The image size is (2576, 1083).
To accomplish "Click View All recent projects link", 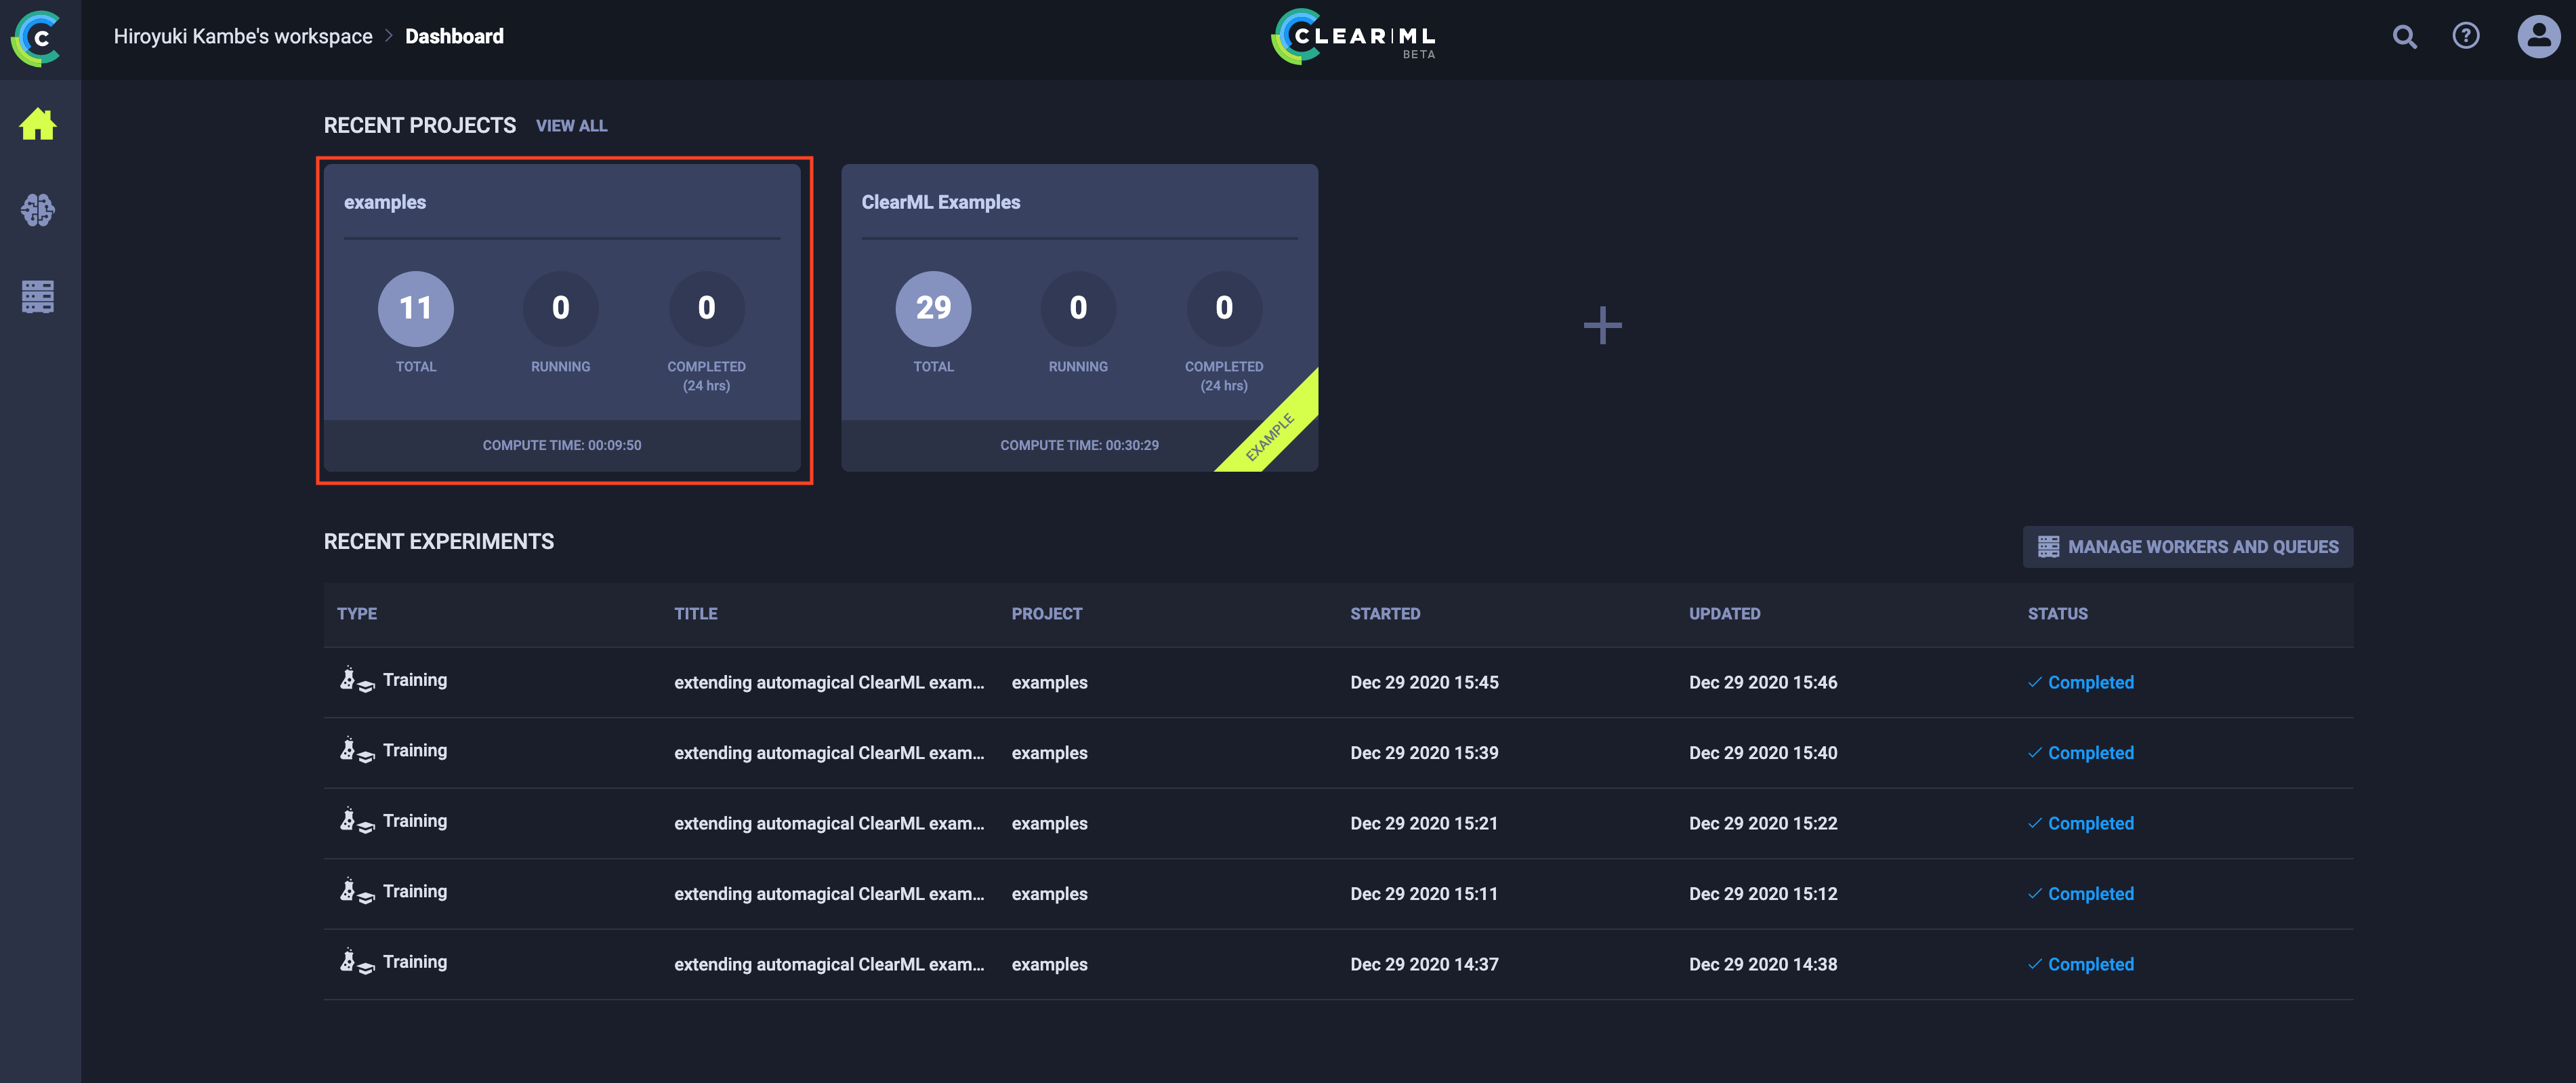I will click(571, 126).
